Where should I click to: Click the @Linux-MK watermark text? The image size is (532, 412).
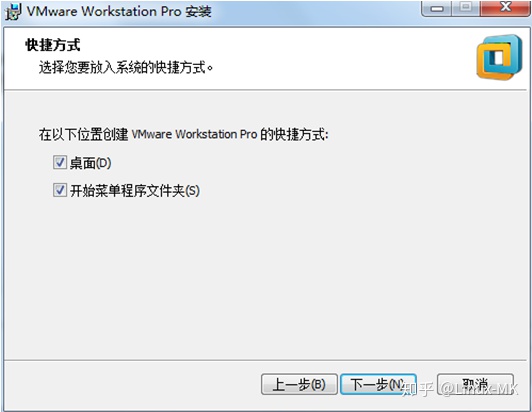click(479, 389)
